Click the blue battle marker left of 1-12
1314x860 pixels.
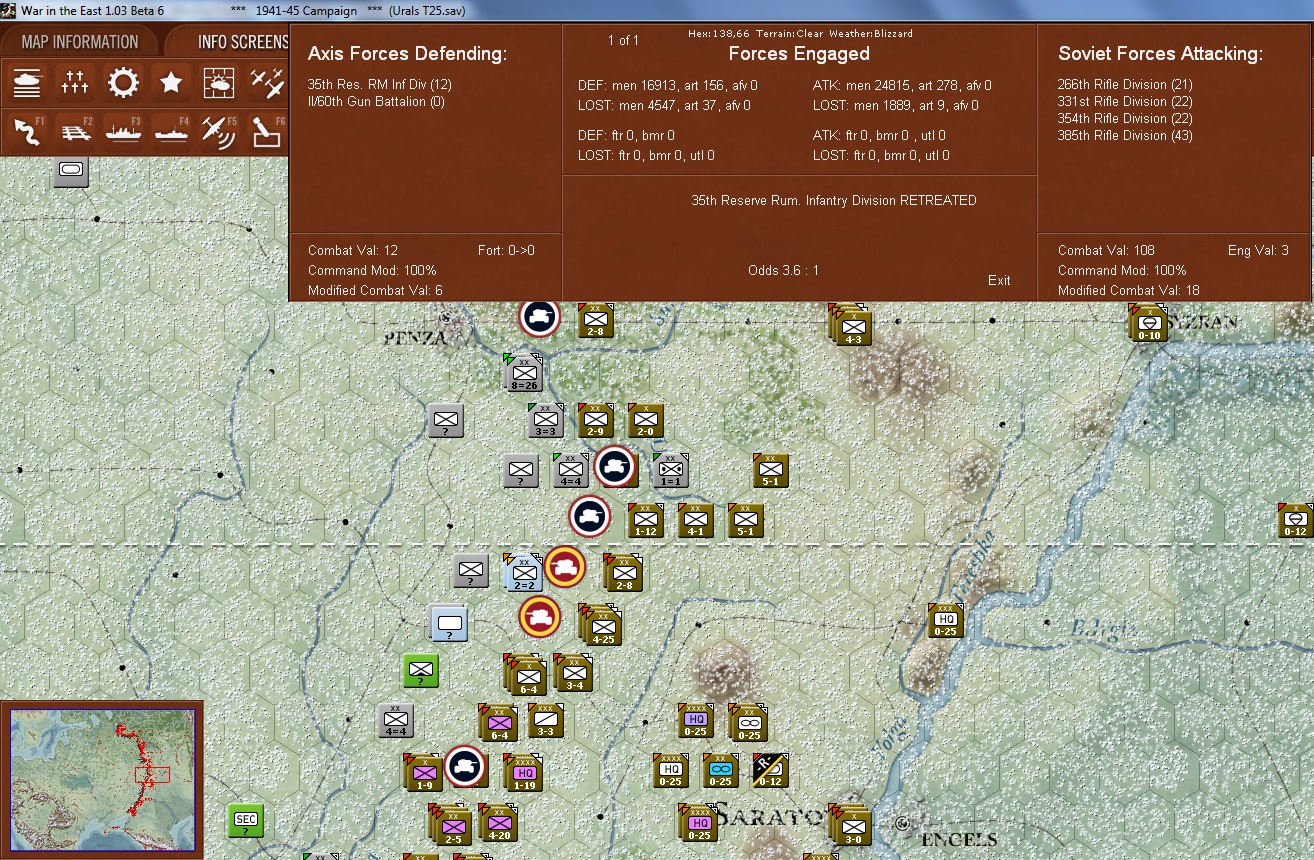coord(590,517)
